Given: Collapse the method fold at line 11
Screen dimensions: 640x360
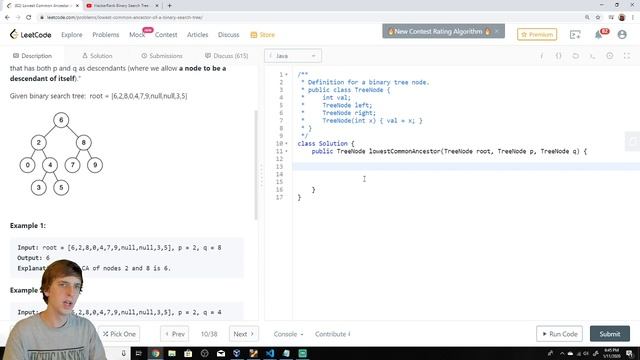Looking at the screenshot, I should click(286, 151).
